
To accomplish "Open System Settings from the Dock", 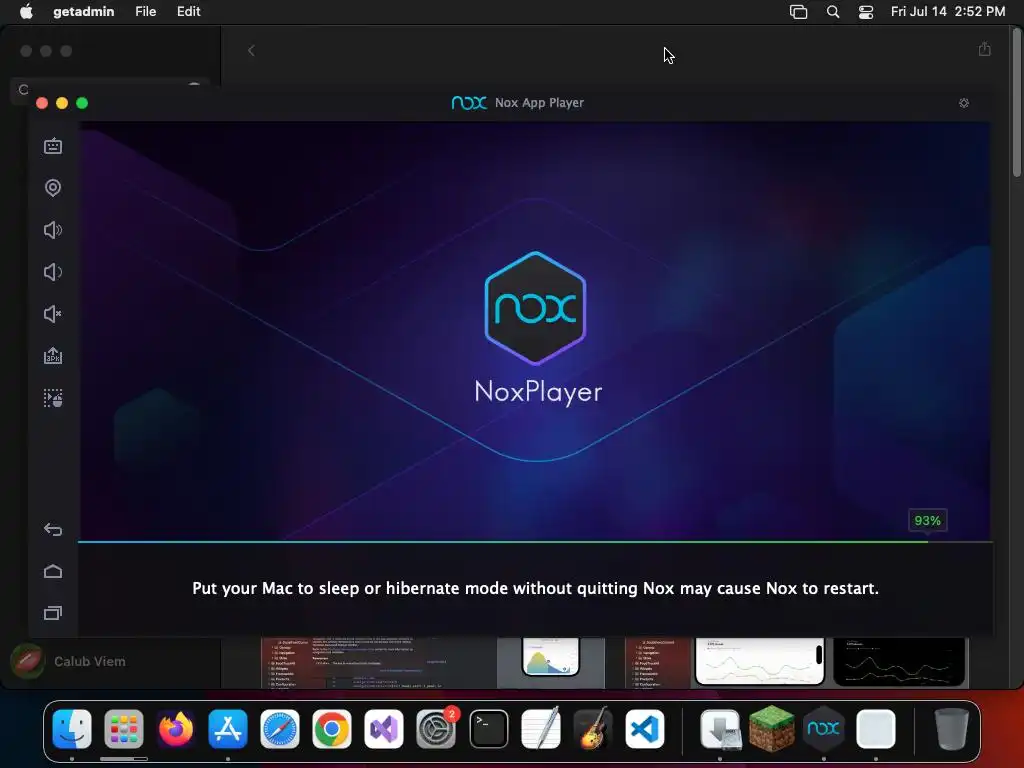I will tap(436, 728).
